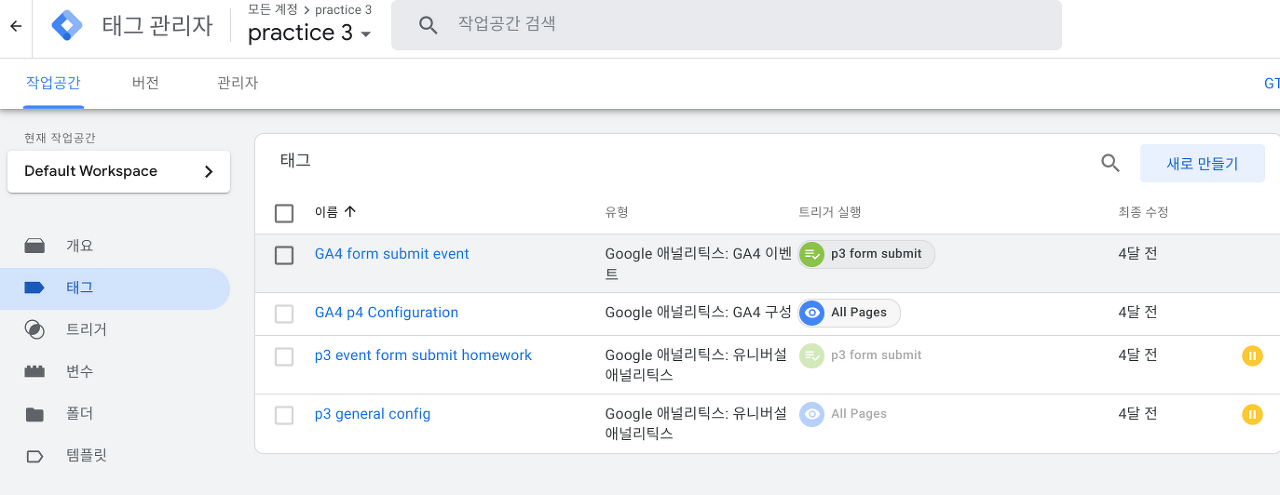
Task: Open the GA4 form submit event tag
Action: [392, 254]
